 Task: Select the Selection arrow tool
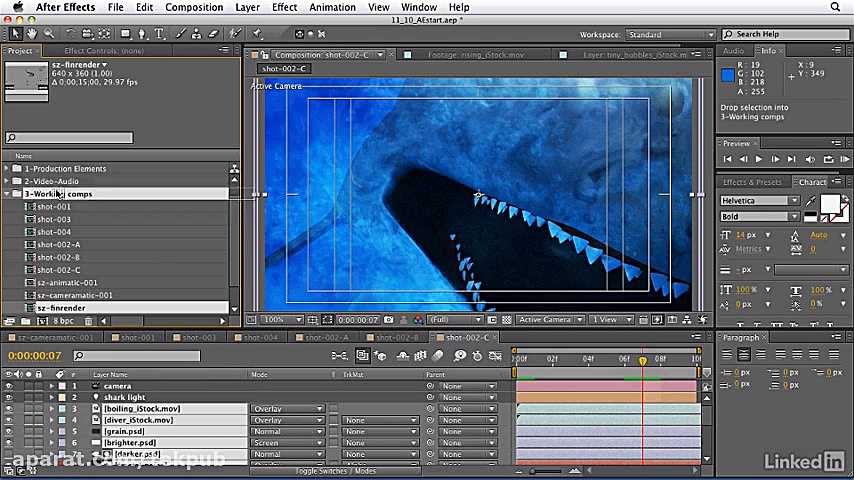tap(15, 34)
